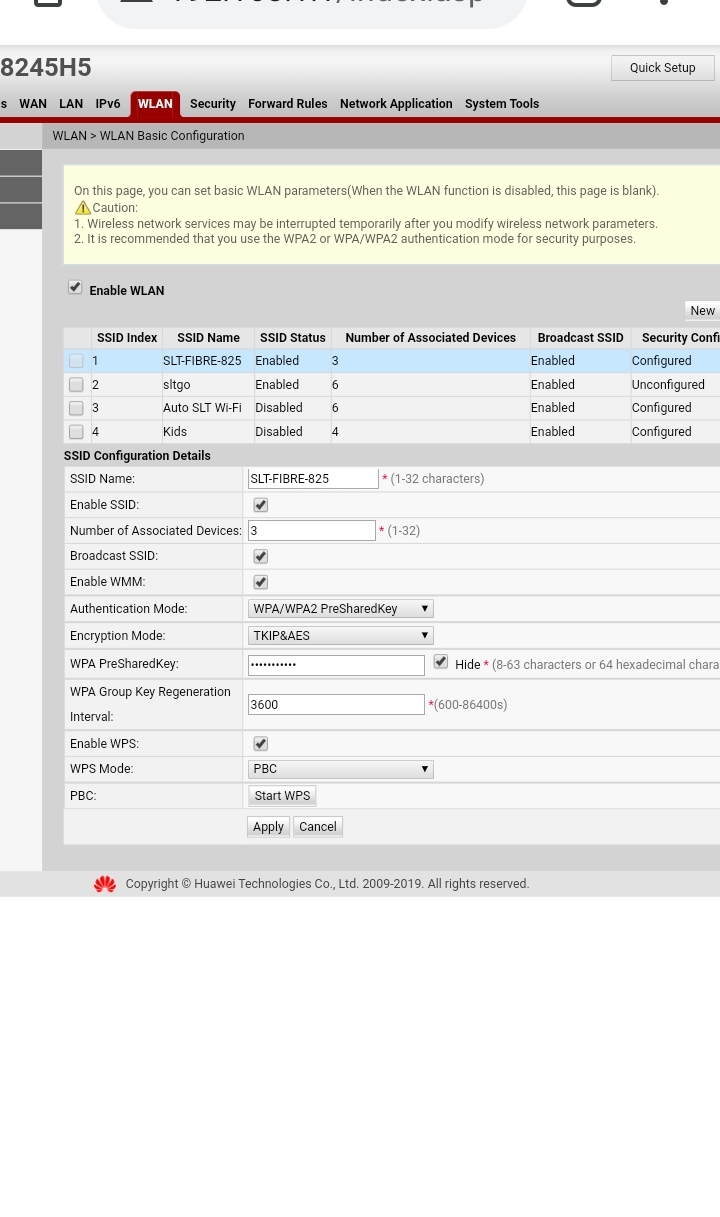This screenshot has width=720, height=1217.
Task: Open the Forward Rules tab
Action: [x=288, y=104]
